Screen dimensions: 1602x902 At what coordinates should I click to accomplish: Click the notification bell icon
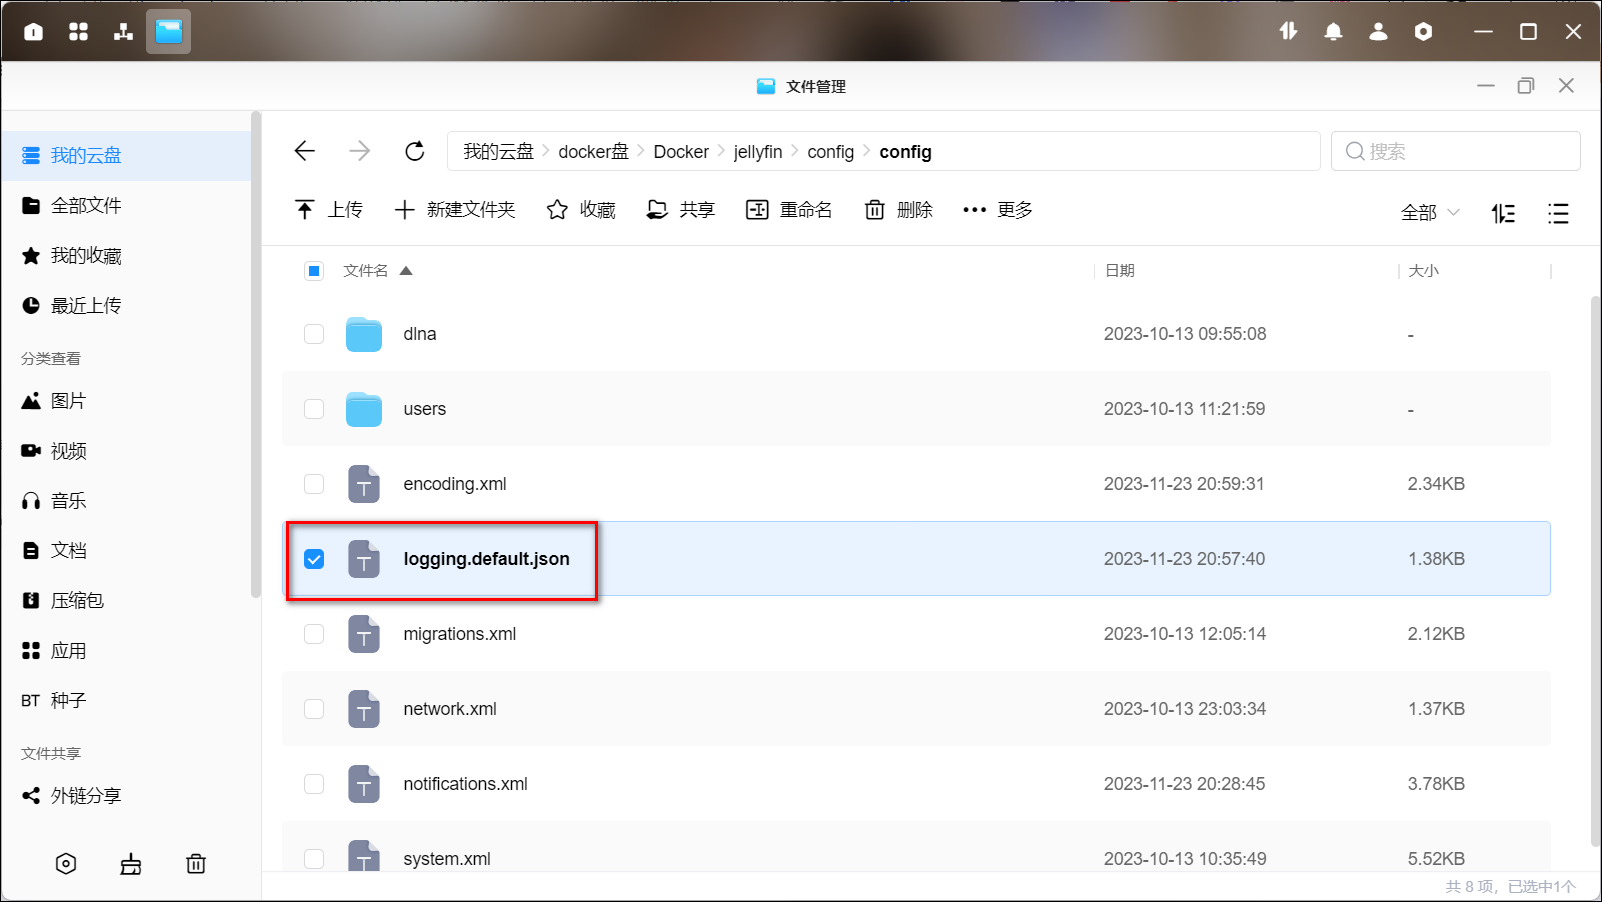pyautogui.click(x=1333, y=32)
